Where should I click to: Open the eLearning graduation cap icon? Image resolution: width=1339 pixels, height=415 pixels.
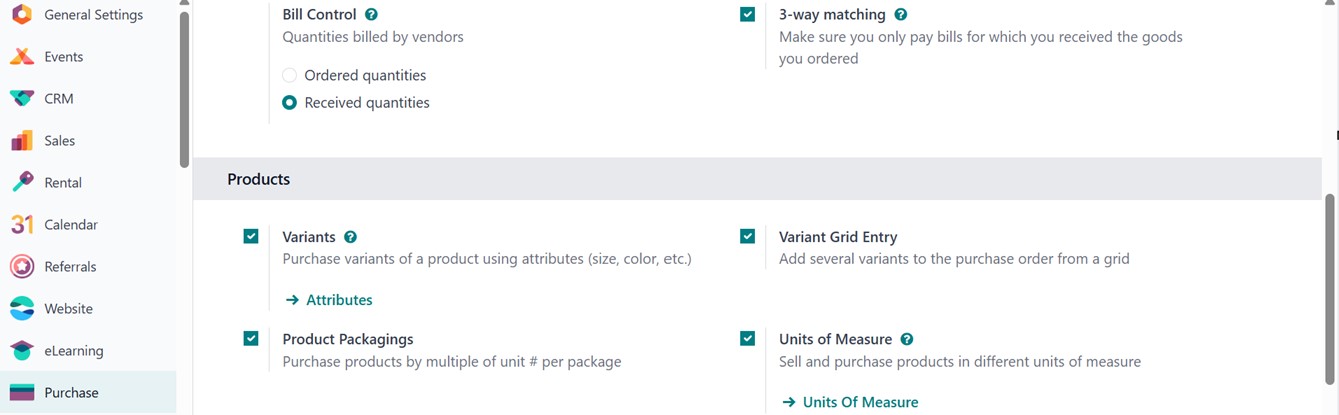coord(22,351)
